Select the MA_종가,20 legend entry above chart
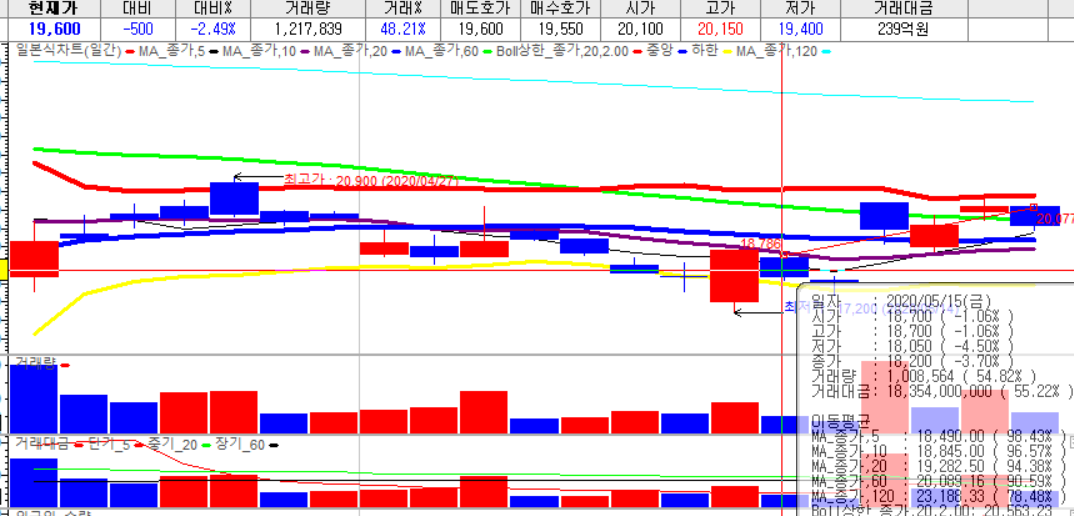Viewport: 1074px width, 516px height. tap(350, 51)
